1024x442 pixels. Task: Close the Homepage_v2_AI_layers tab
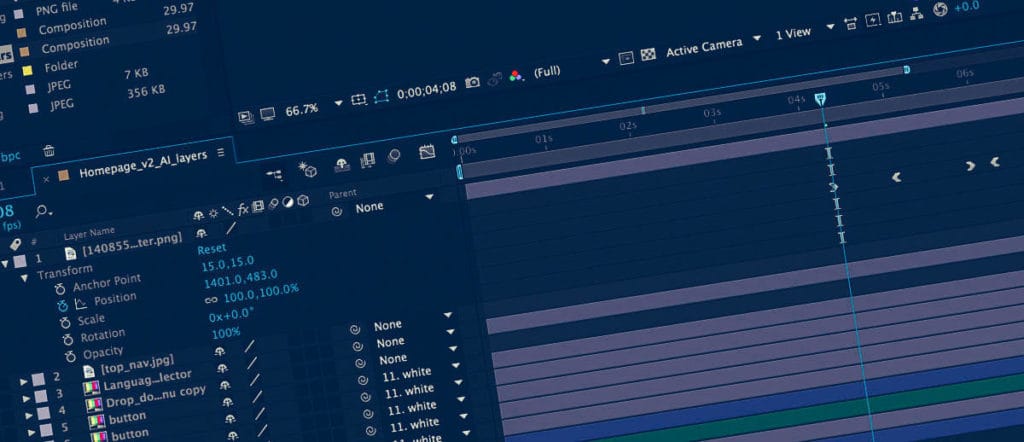pyautogui.click(x=46, y=179)
